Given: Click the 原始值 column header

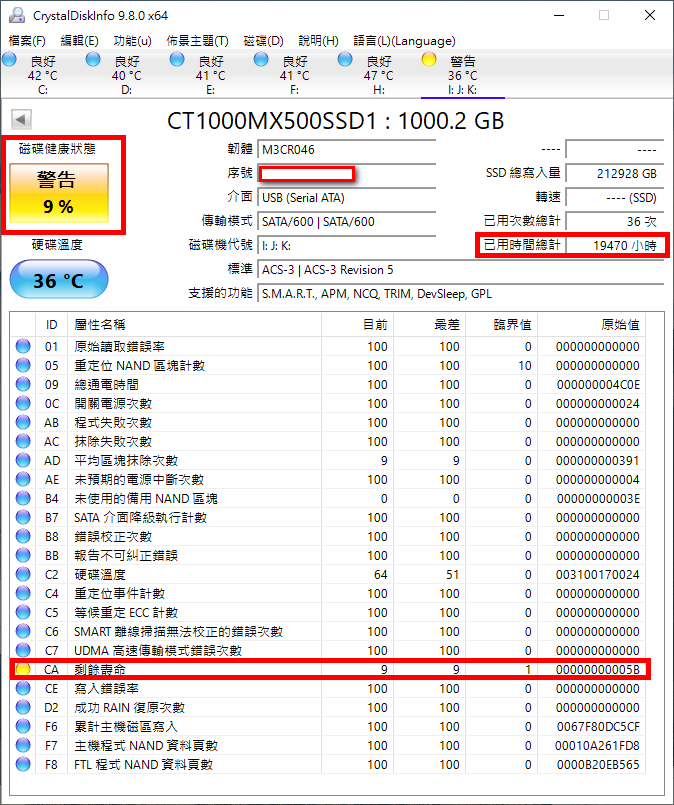Looking at the screenshot, I should [591, 324].
